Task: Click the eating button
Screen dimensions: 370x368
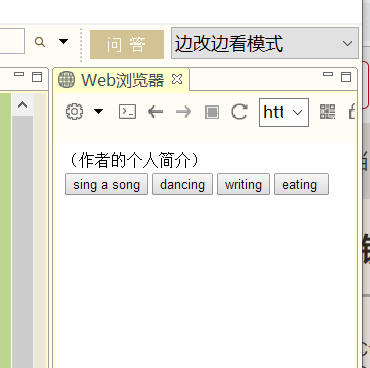Action: [301, 184]
